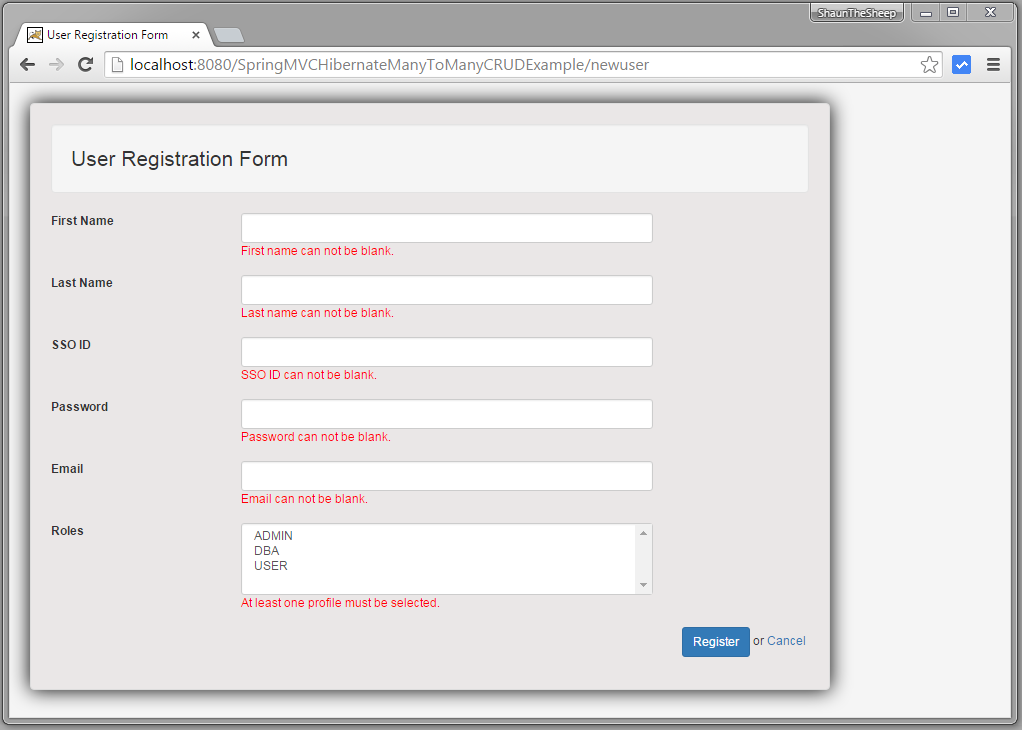The width and height of the screenshot is (1022, 730).
Task: Click inside the First Name field
Action: (445, 227)
